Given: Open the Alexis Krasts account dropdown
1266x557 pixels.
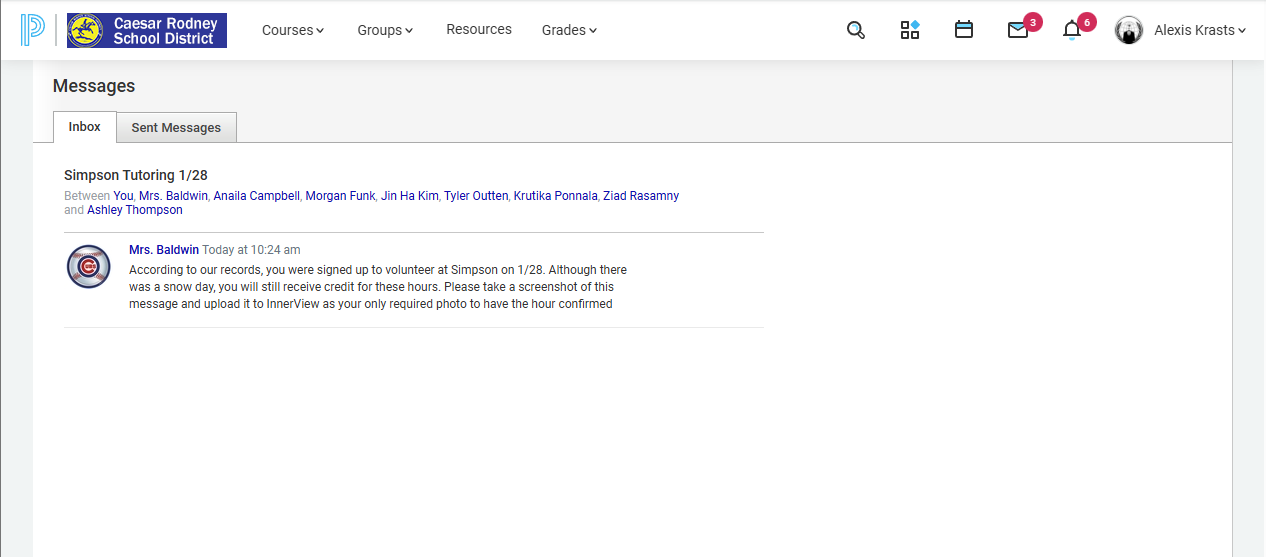Looking at the screenshot, I should click(x=1200, y=30).
